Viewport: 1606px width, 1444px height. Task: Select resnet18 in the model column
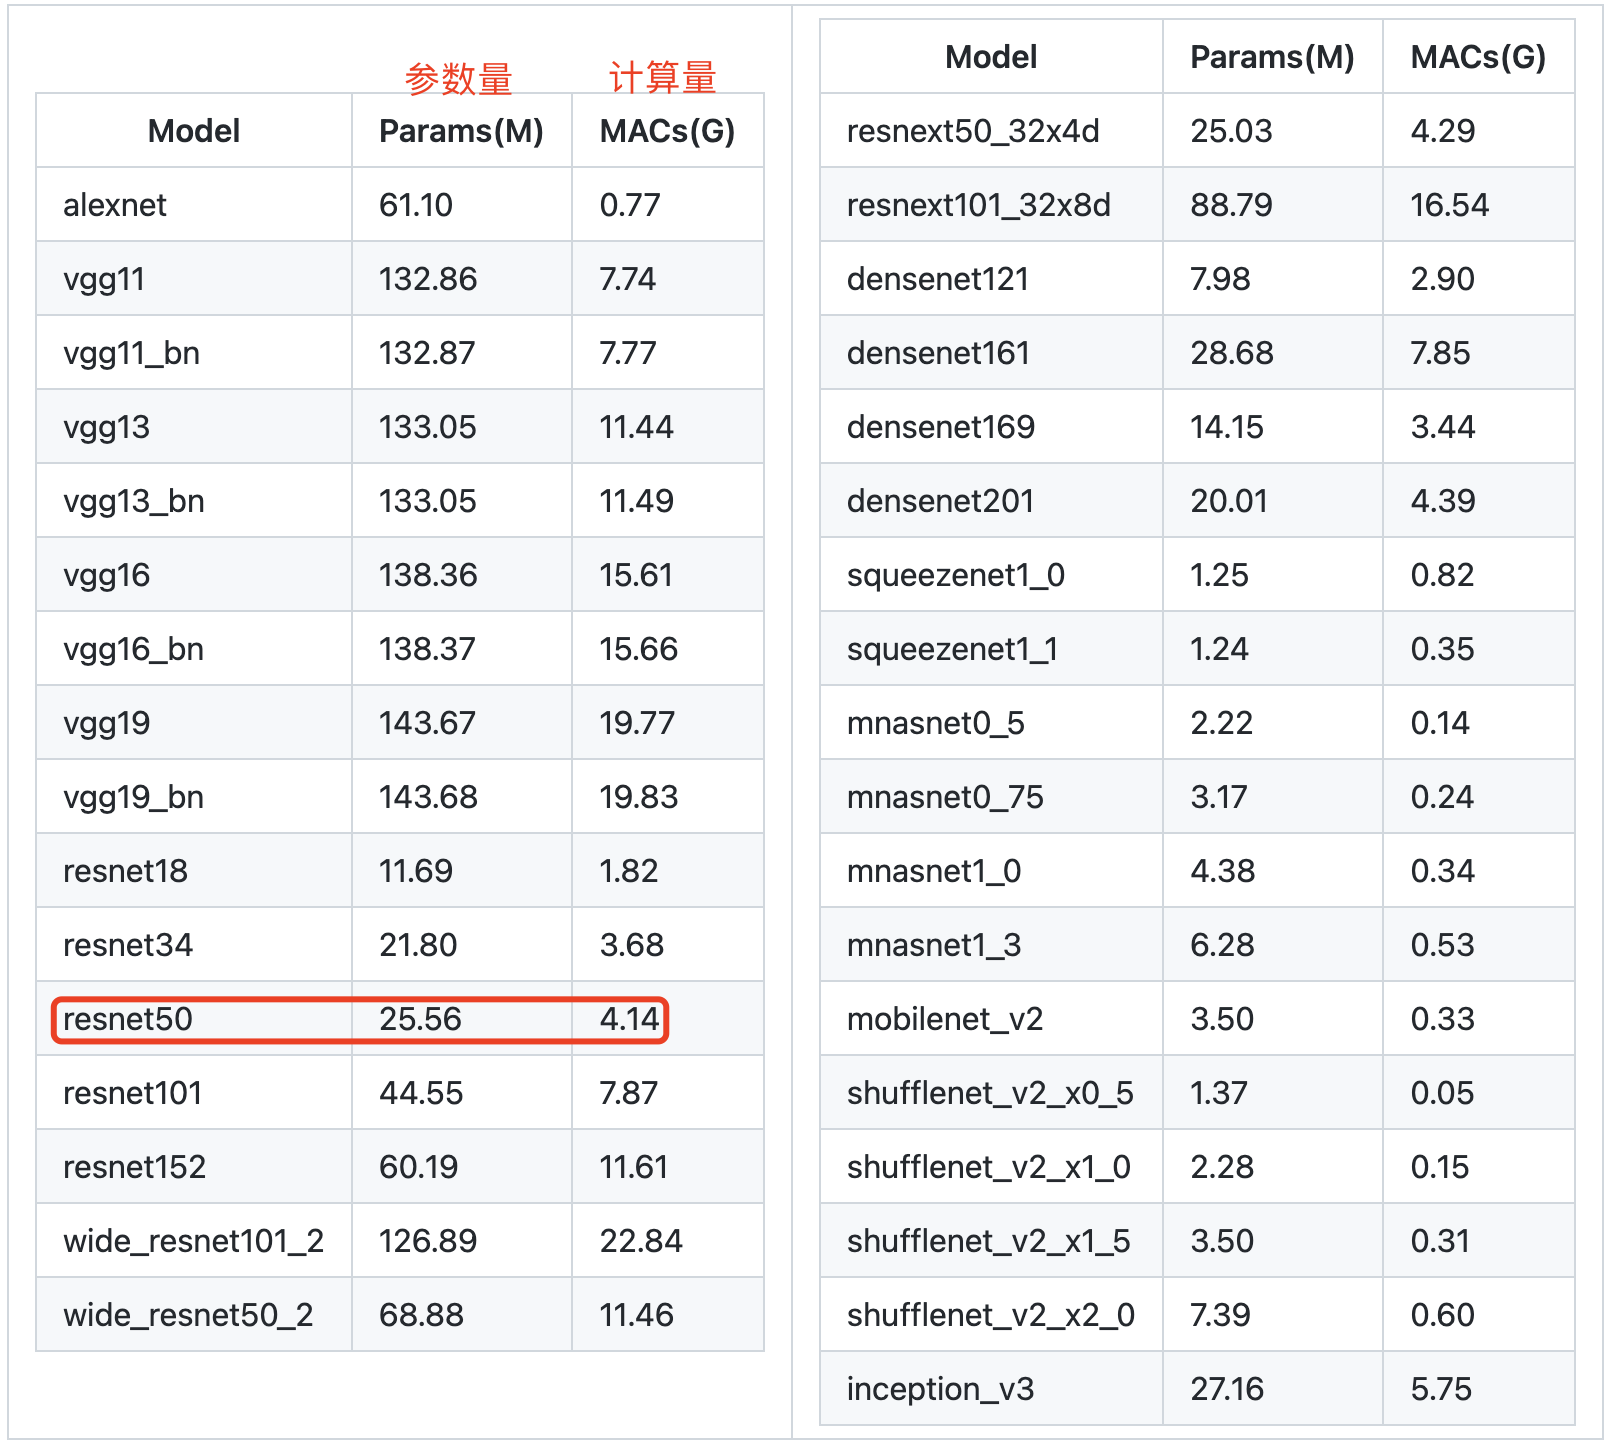point(125,871)
